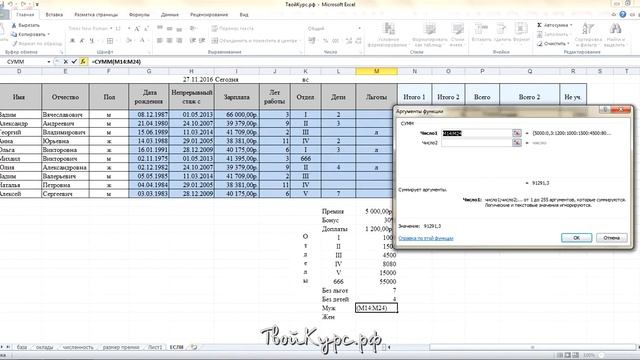The image size is (640, 360).
Task: Click the Insert Function fx icon
Action: coord(83,62)
